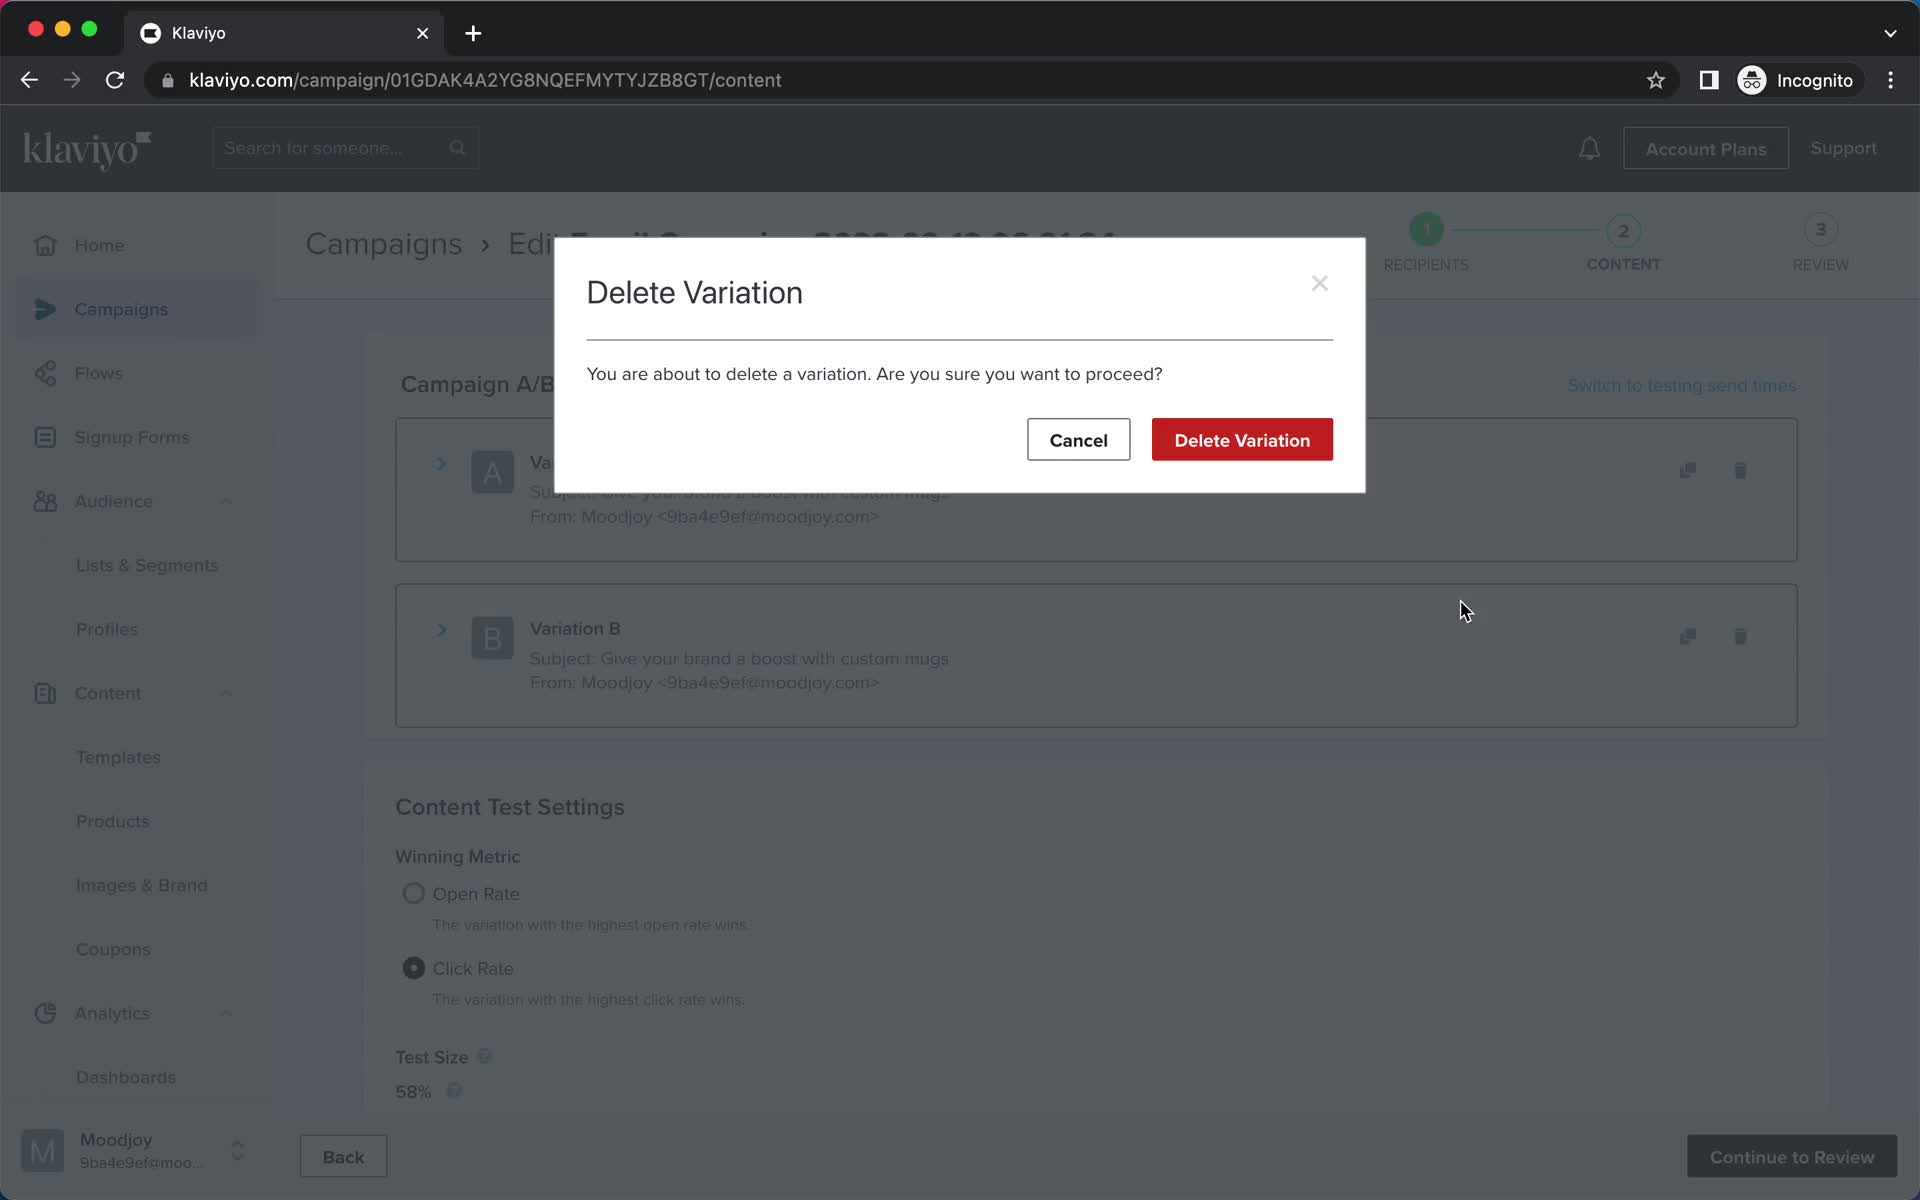This screenshot has width=1920, height=1200.
Task: Click the search bar icon
Action: (459, 147)
